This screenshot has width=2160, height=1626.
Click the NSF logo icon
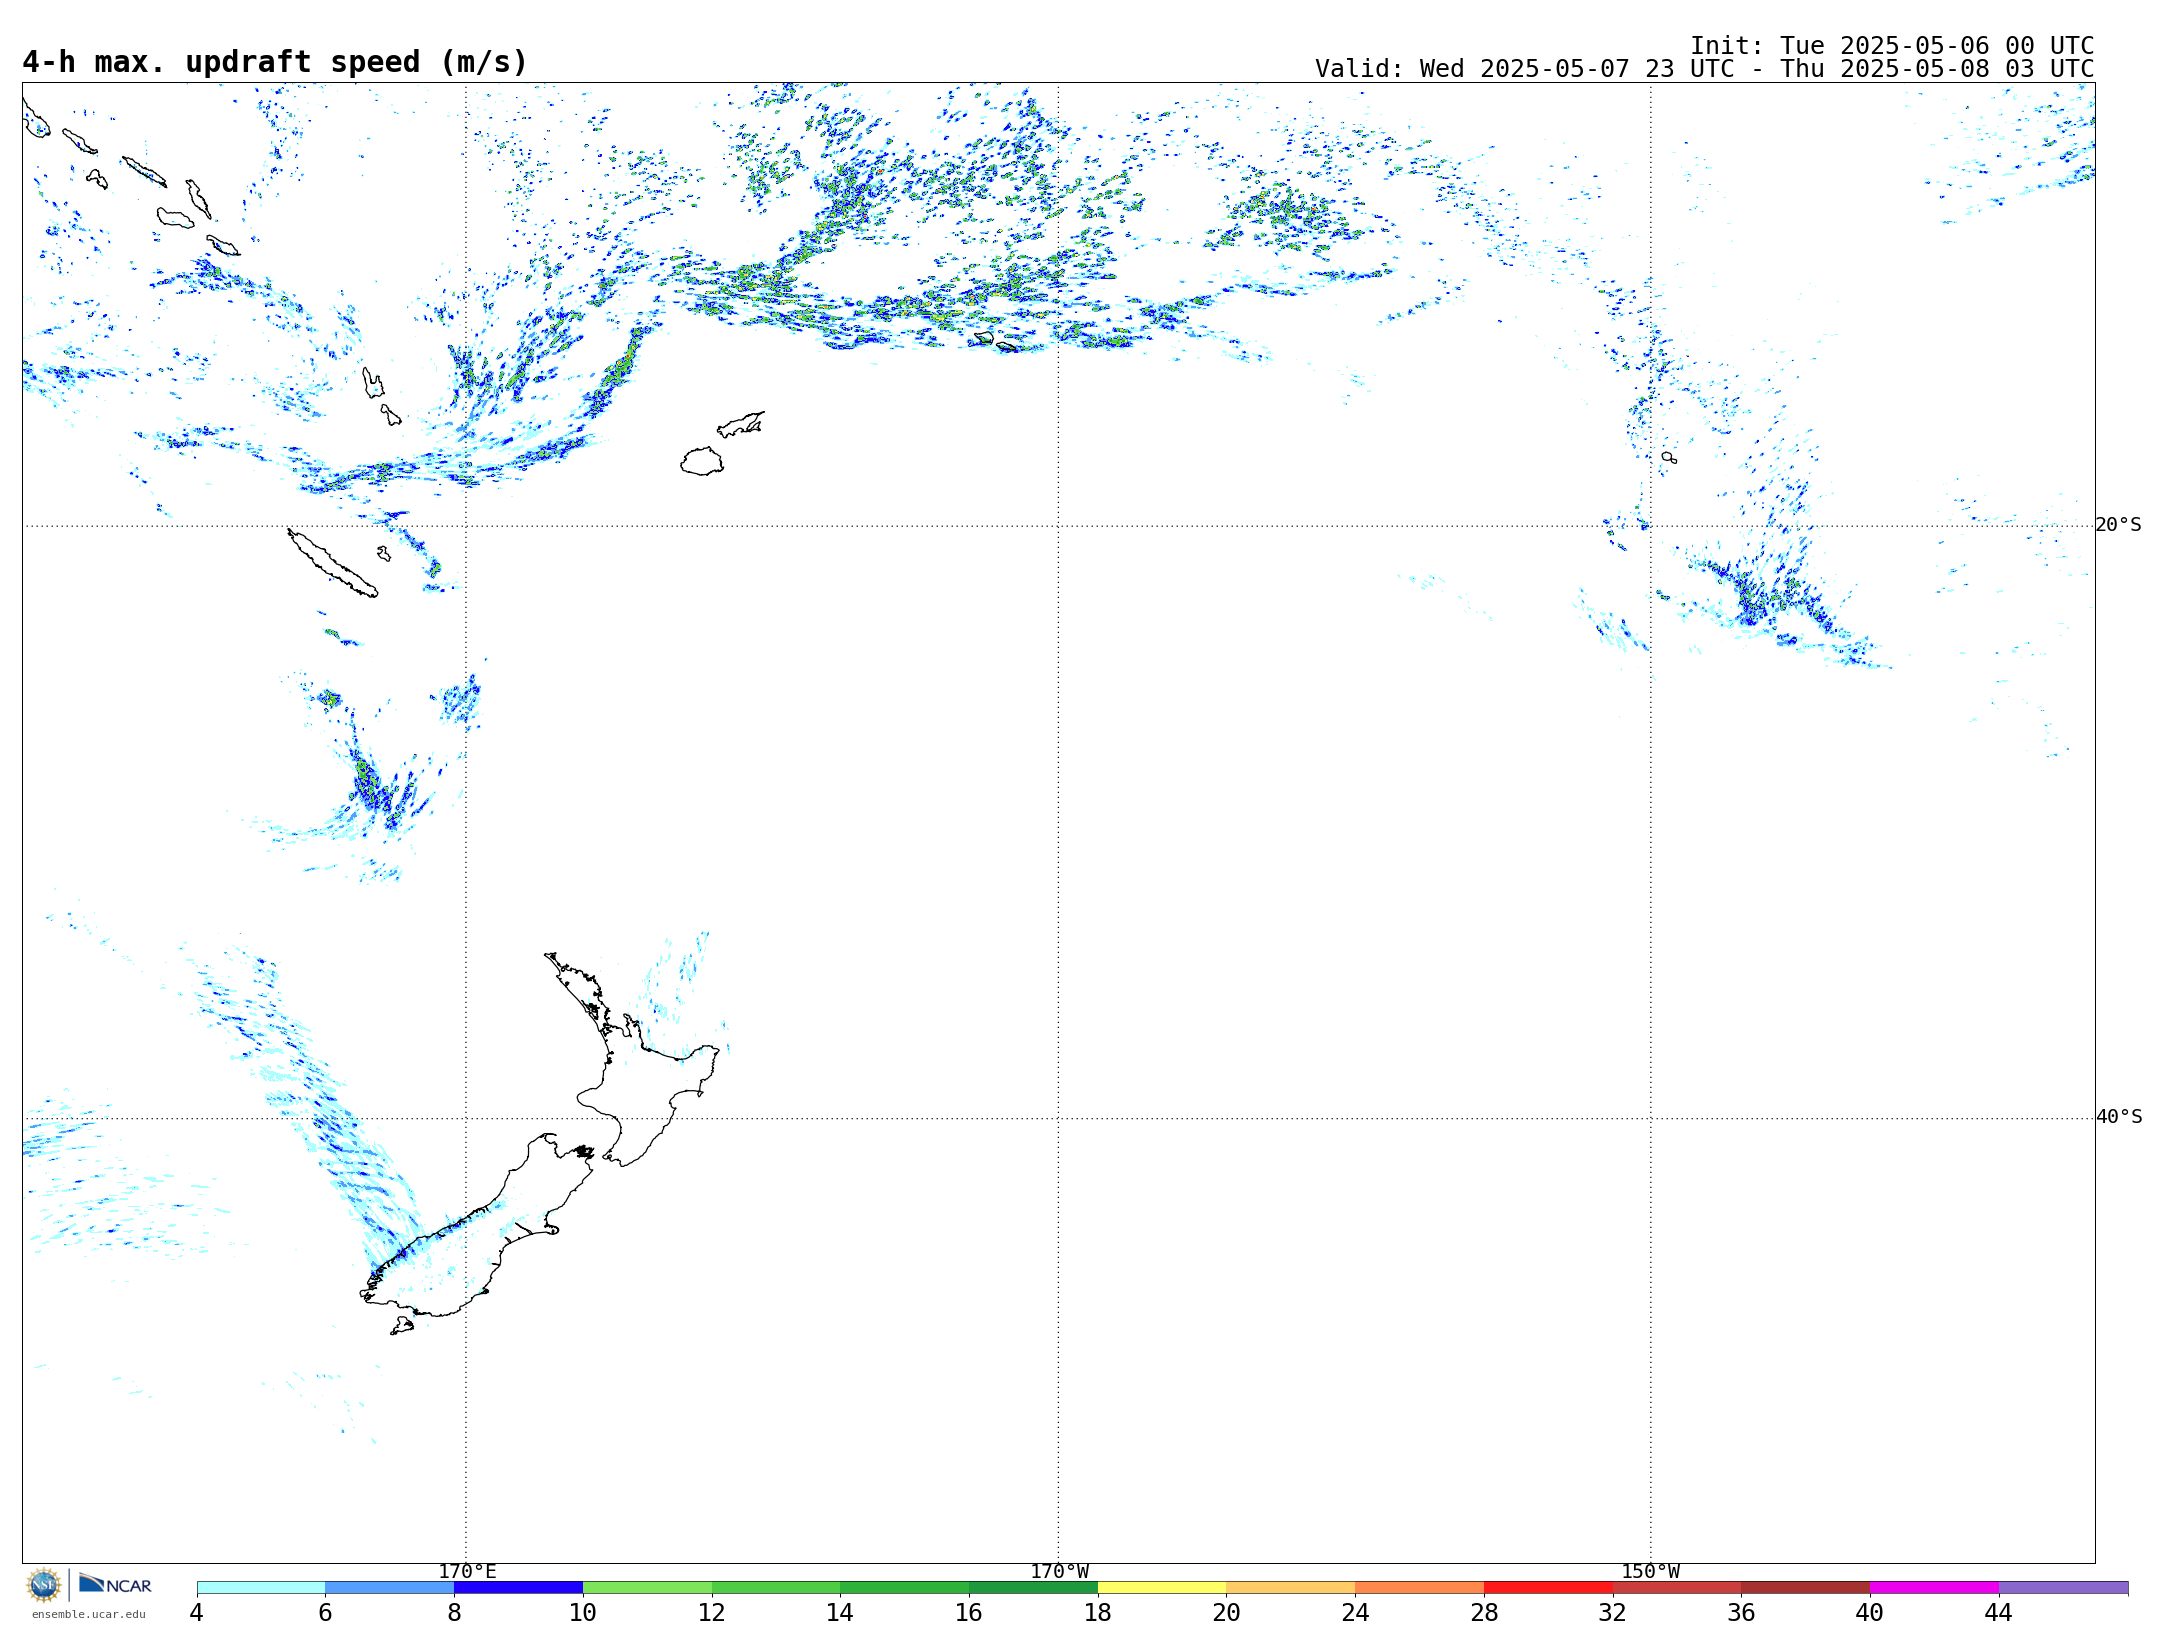tap(44, 1585)
